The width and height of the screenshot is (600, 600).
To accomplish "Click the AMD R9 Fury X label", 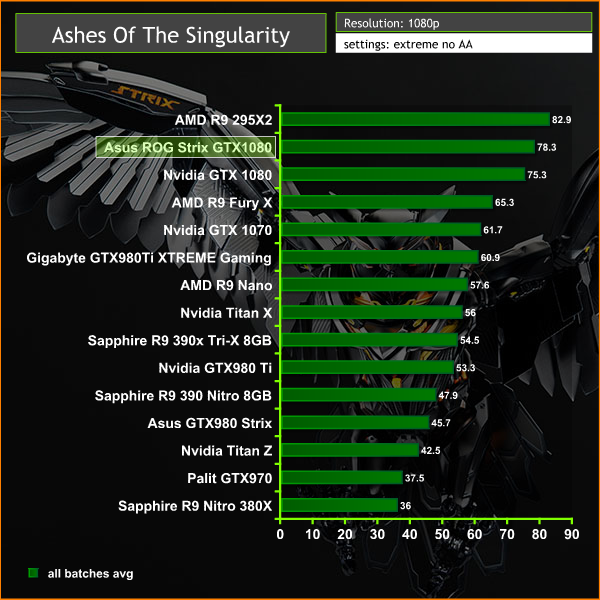I will click(x=222, y=203).
